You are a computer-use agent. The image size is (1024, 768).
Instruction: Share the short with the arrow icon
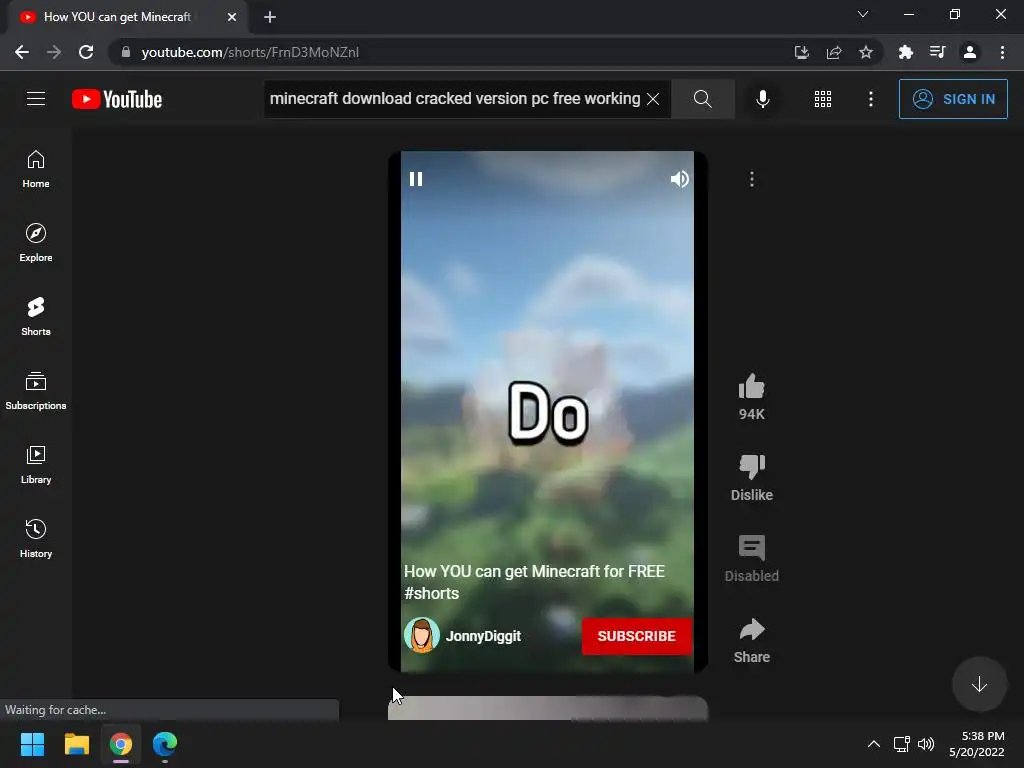(752, 630)
